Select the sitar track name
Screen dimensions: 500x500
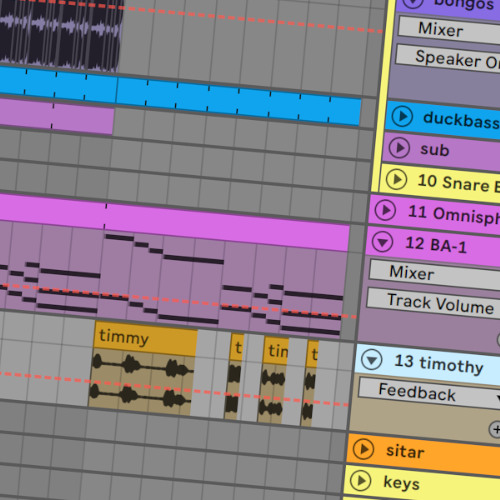[x=405, y=452]
